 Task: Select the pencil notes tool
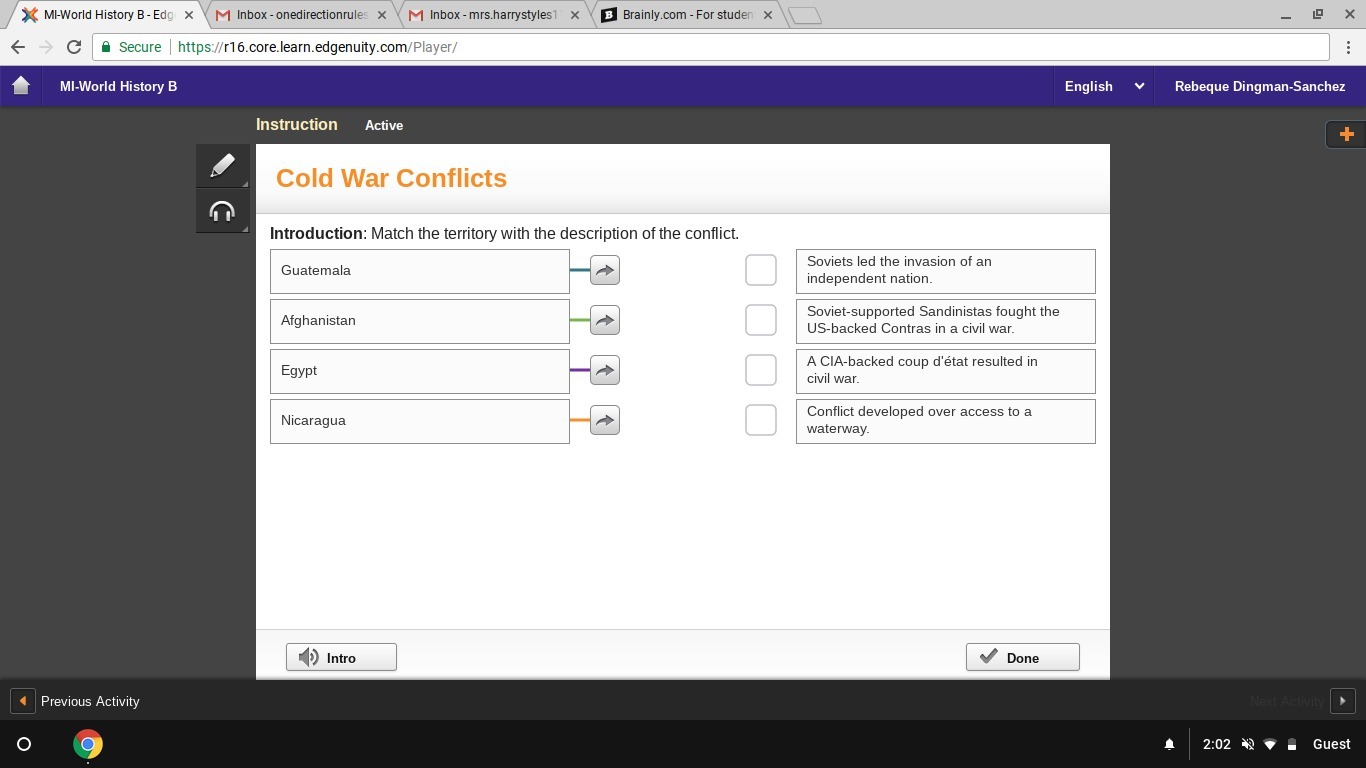click(222, 165)
